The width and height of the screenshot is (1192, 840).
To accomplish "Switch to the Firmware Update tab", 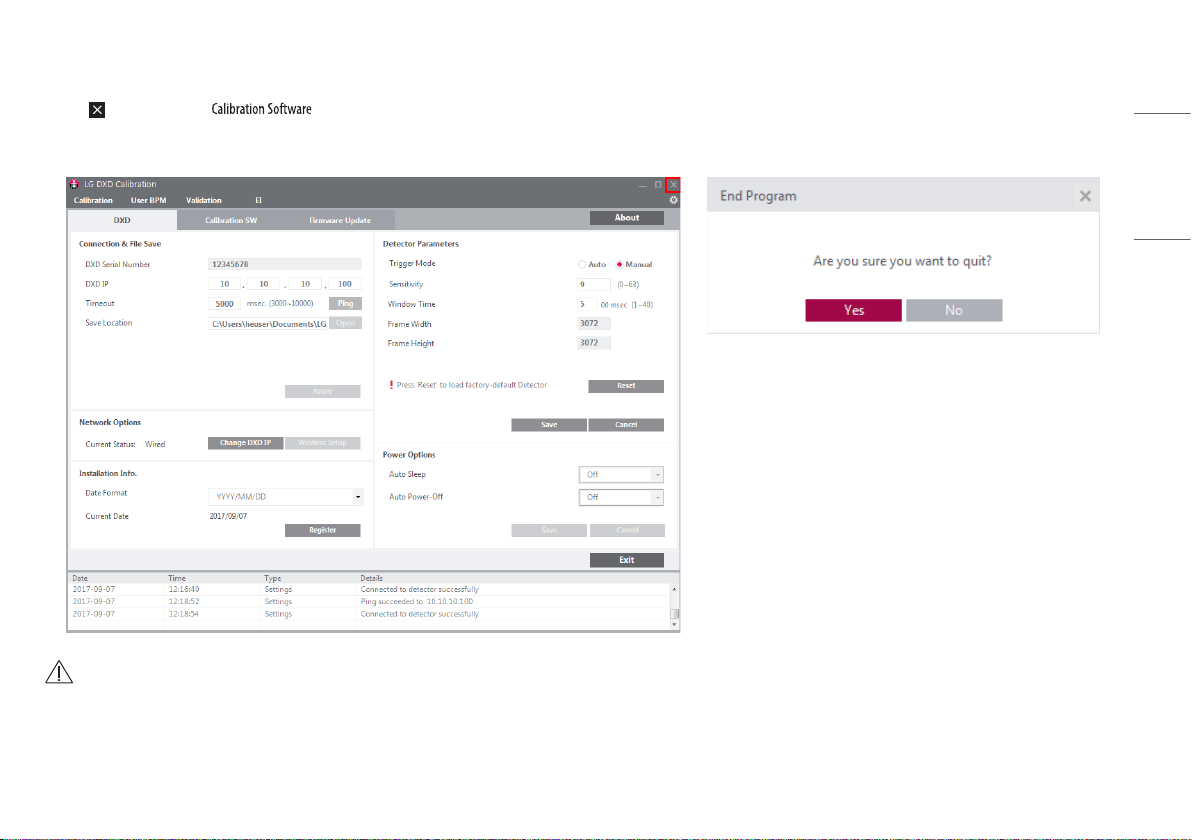I will pyautogui.click(x=340, y=220).
